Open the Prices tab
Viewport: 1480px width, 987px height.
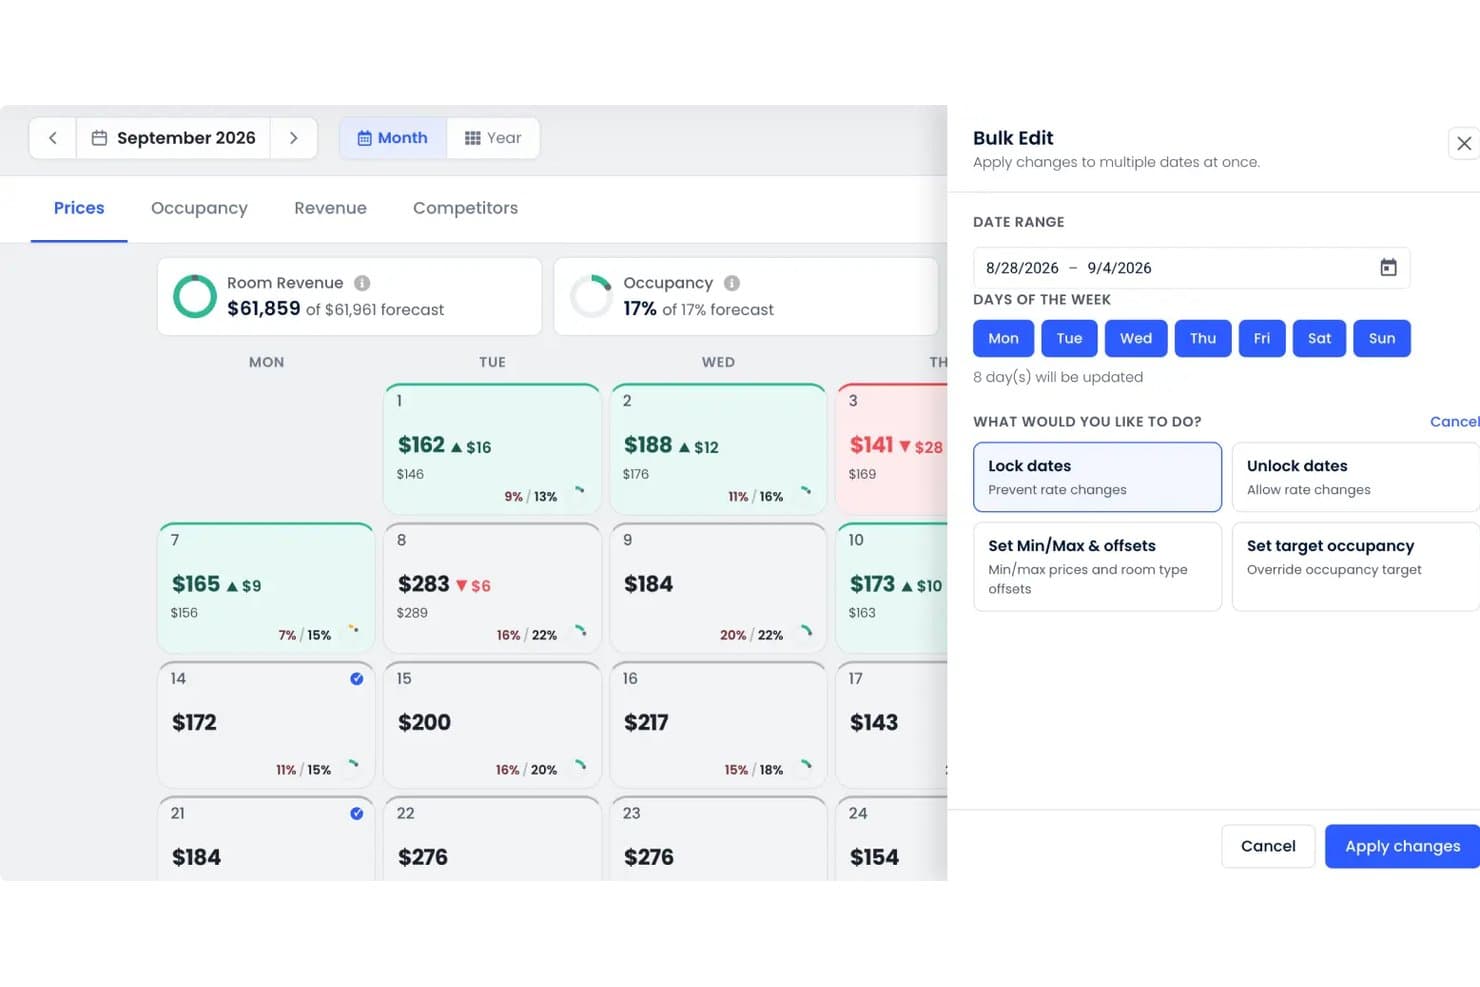(x=79, y=208)
